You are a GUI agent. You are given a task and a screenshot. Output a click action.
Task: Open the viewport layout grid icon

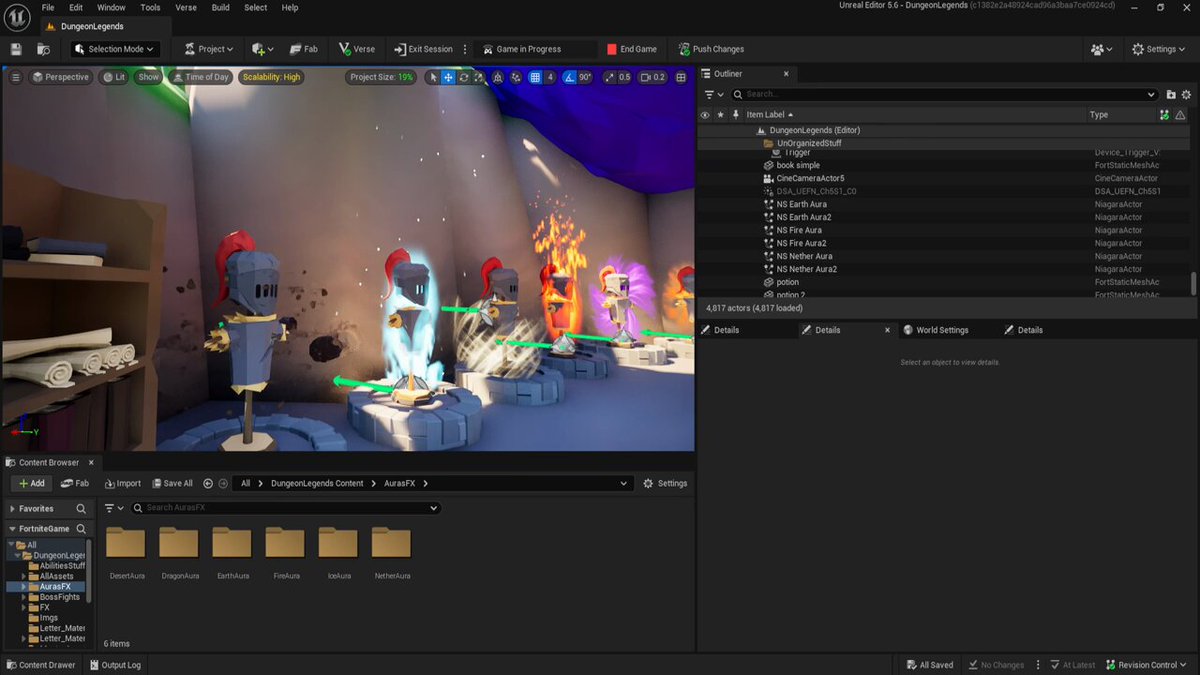pyautogui.click(x=681, y=77)
